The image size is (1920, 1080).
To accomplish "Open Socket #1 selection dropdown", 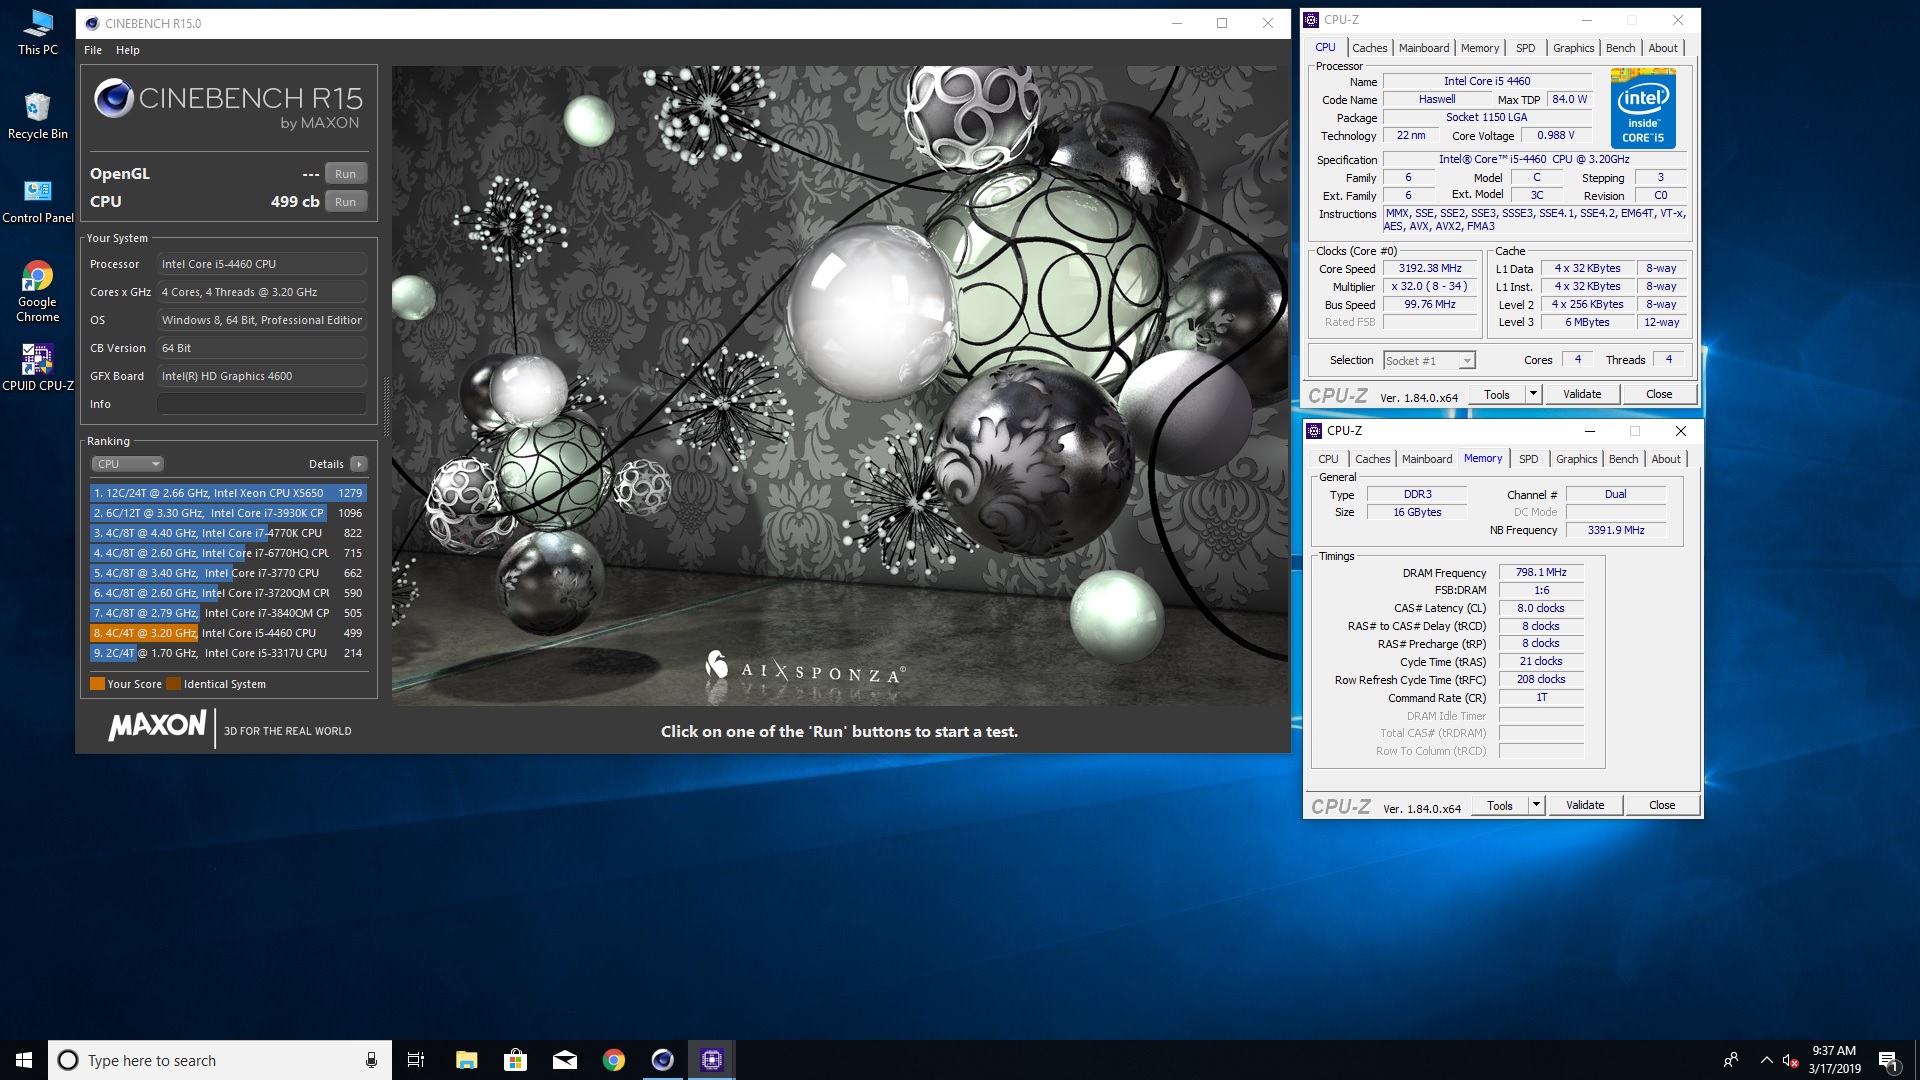I will (1429, 361).
